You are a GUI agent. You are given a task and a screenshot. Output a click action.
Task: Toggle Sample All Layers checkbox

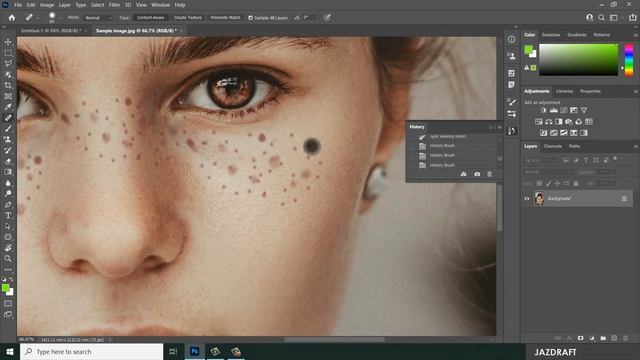pos(251,18)
